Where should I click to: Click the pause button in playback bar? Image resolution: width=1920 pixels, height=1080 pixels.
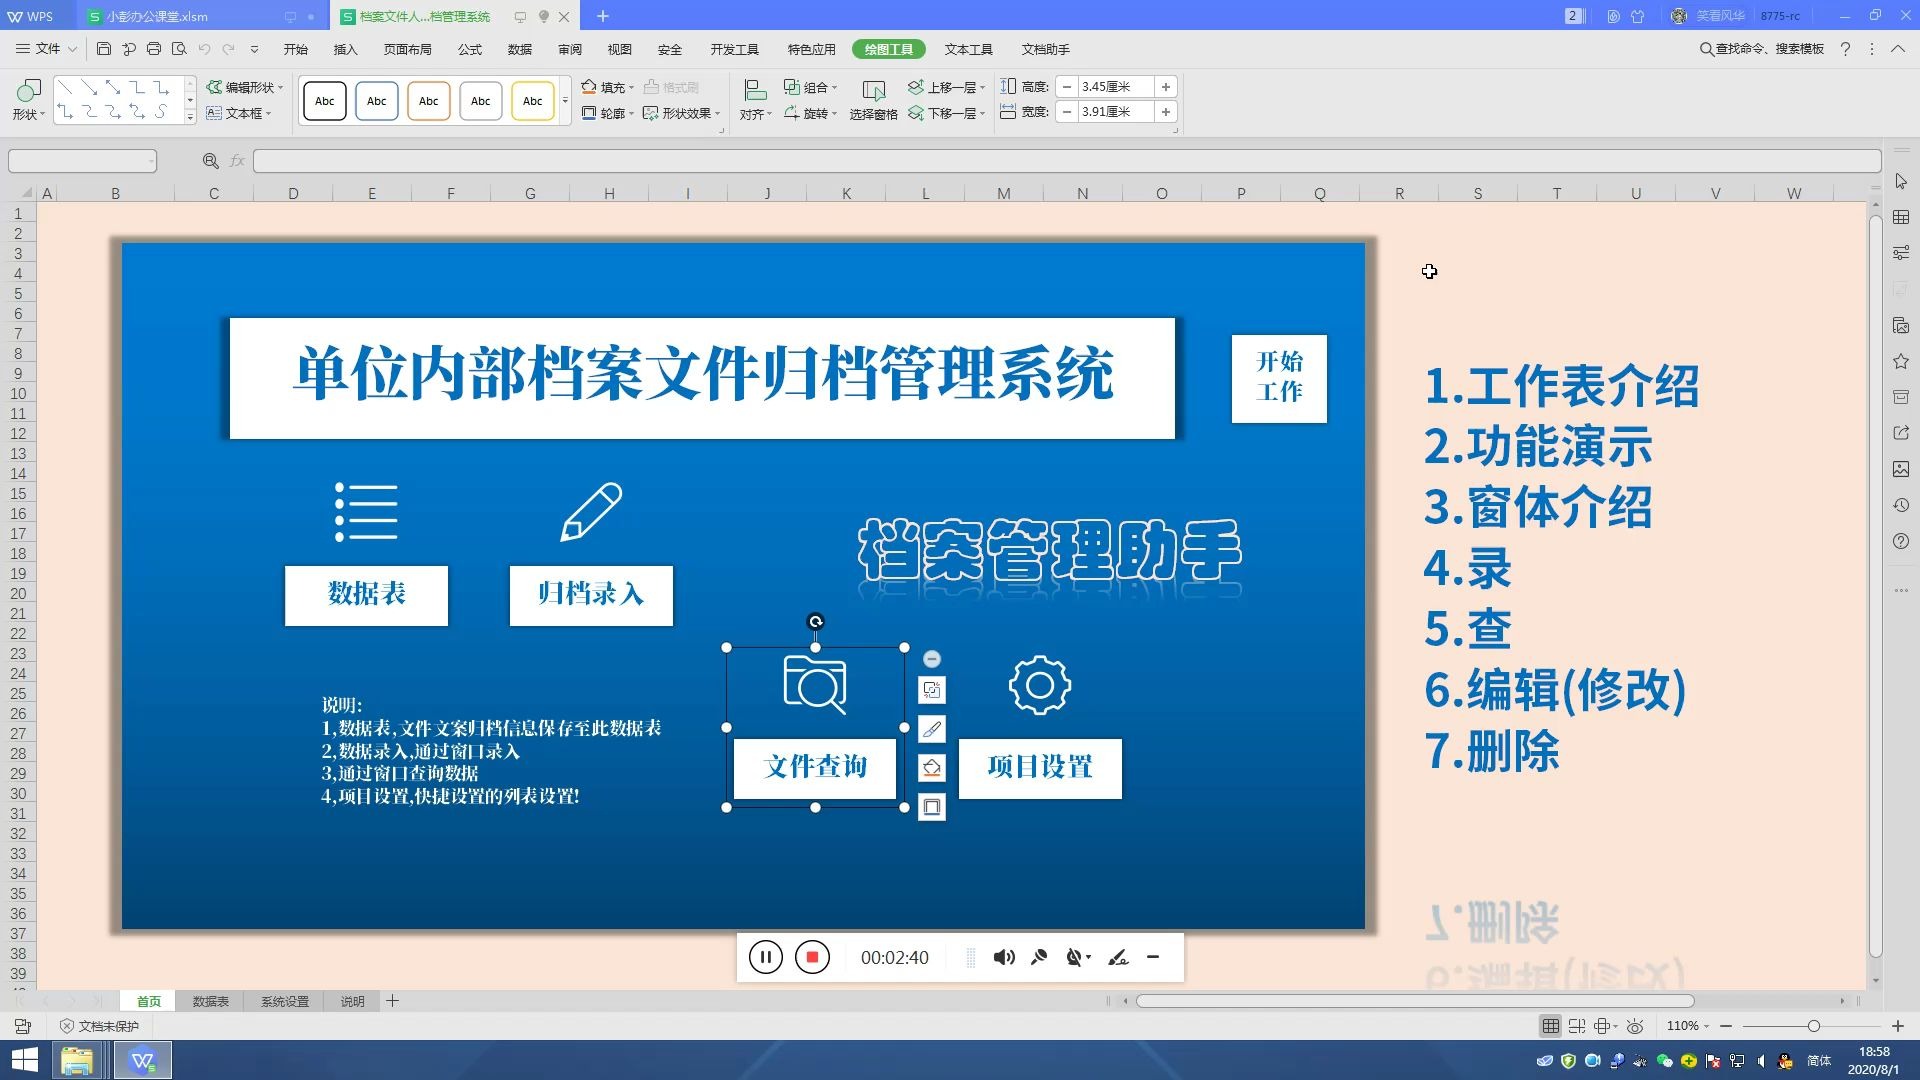tap(764, 956)
